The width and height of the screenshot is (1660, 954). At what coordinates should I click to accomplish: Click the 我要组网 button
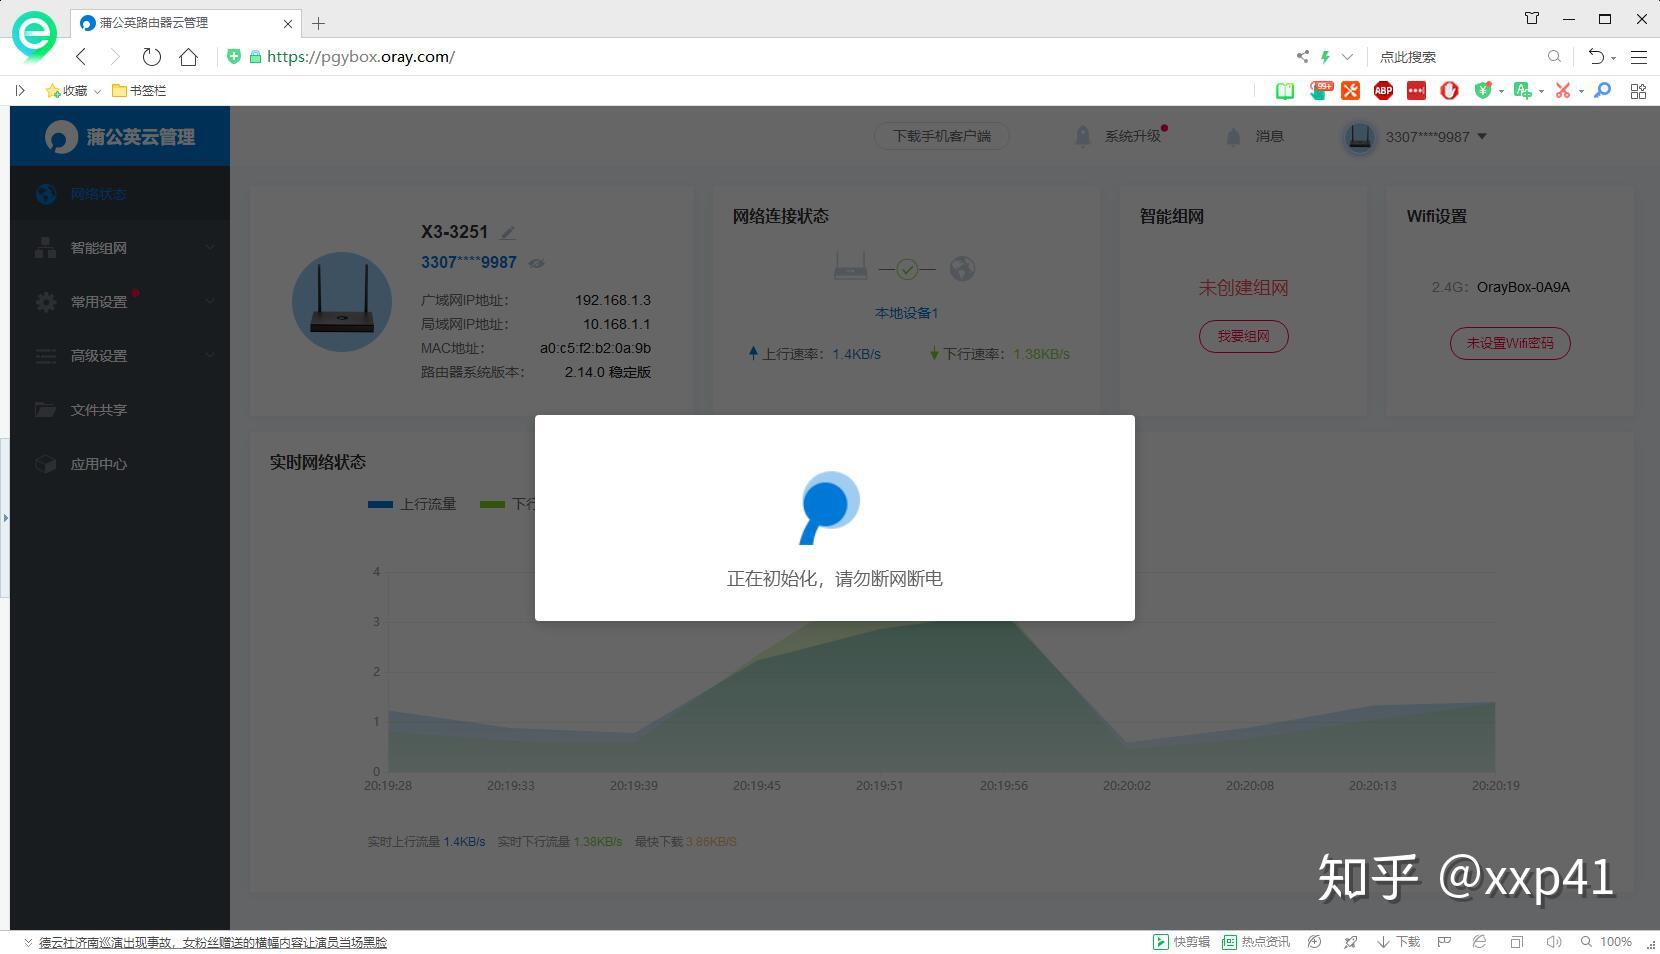click(x=1243, y=336)
